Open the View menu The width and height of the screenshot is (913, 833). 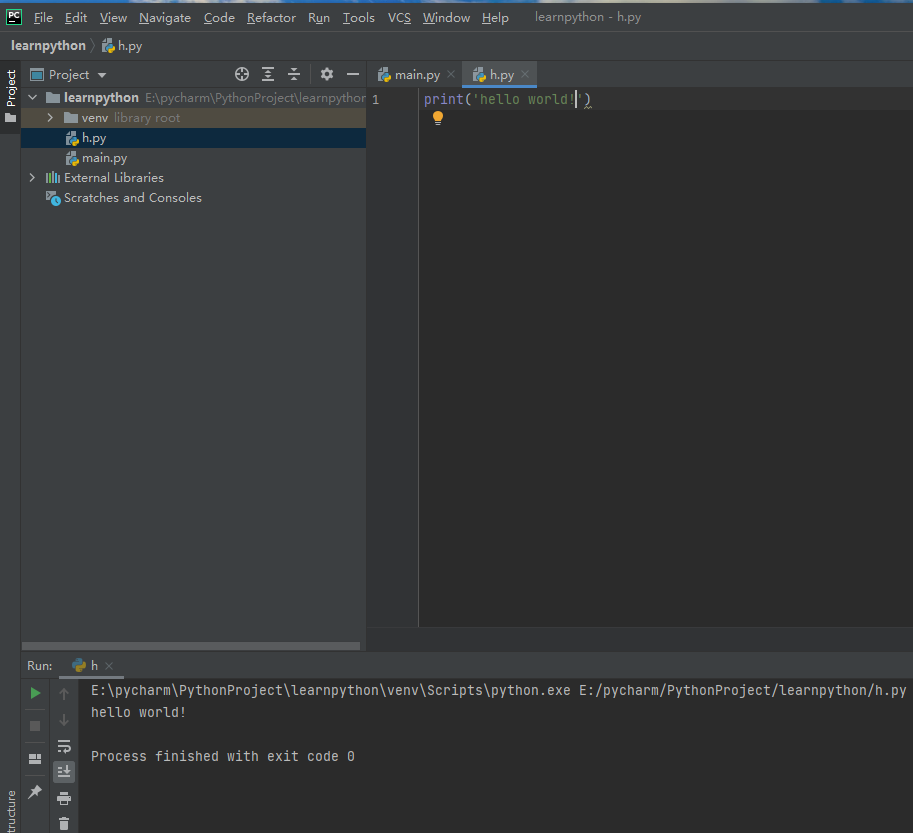[x=113, y=18]
